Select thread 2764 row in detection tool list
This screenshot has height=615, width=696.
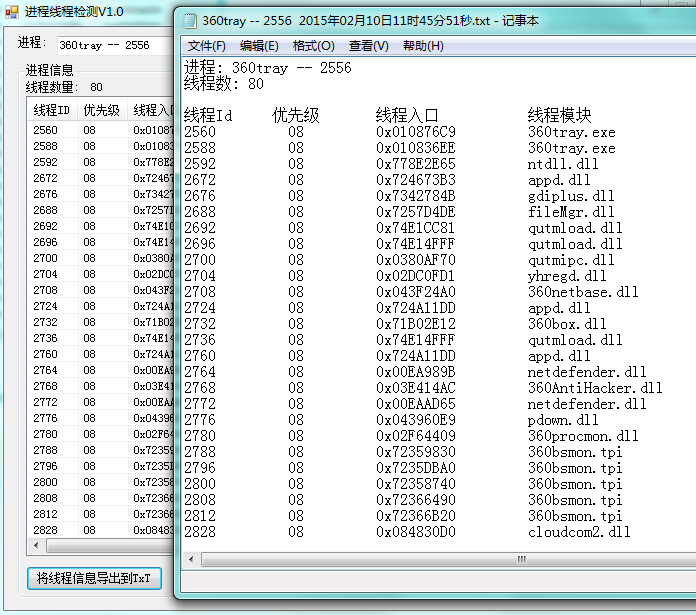[101, 370]
